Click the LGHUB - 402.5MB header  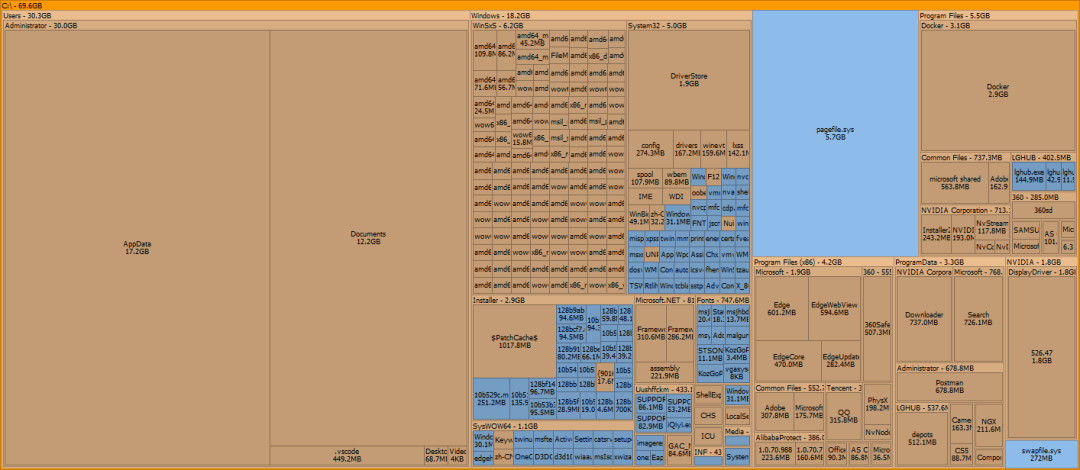1043,158
